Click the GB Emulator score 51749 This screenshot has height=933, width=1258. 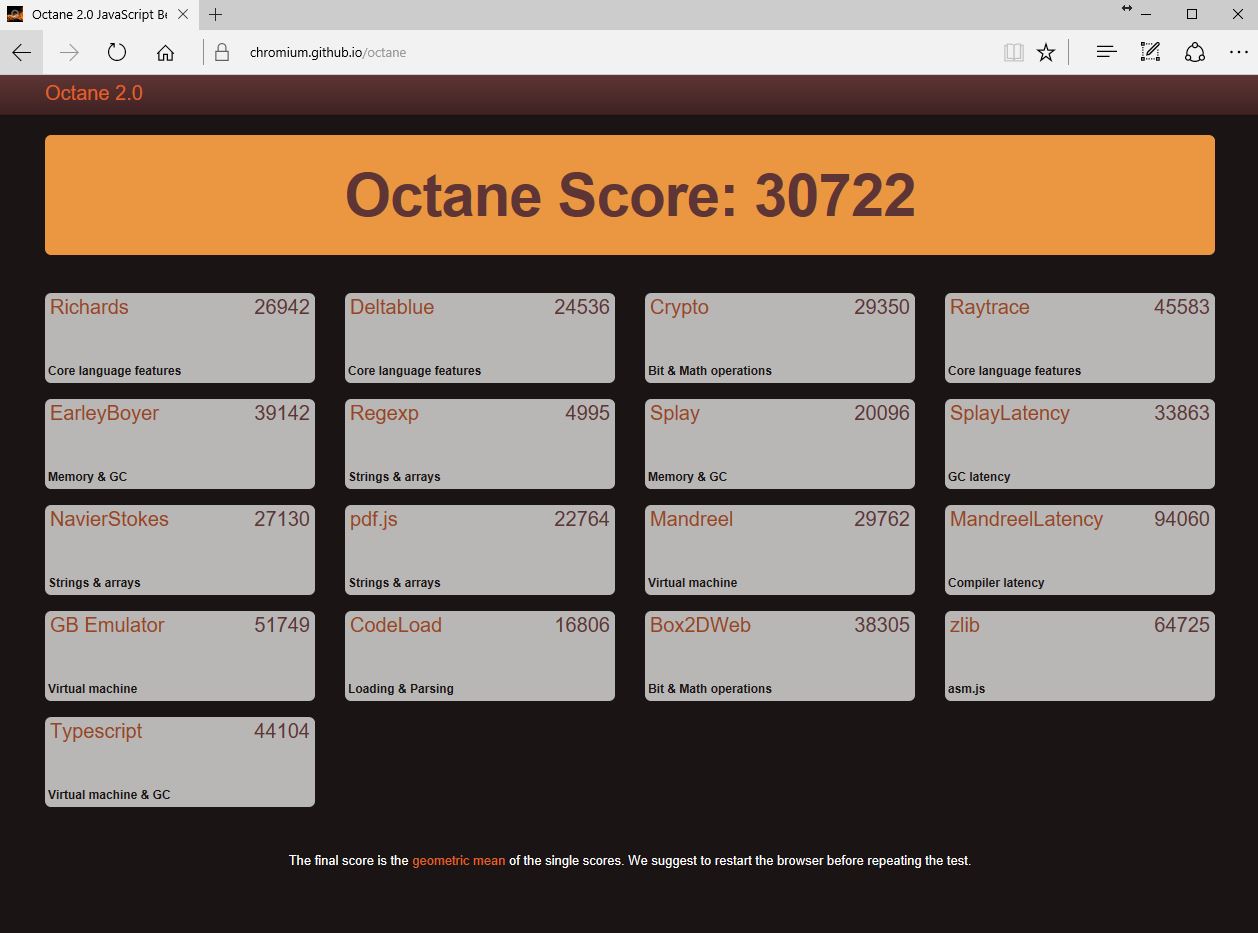pyautogui.click(x=282, y=625)
